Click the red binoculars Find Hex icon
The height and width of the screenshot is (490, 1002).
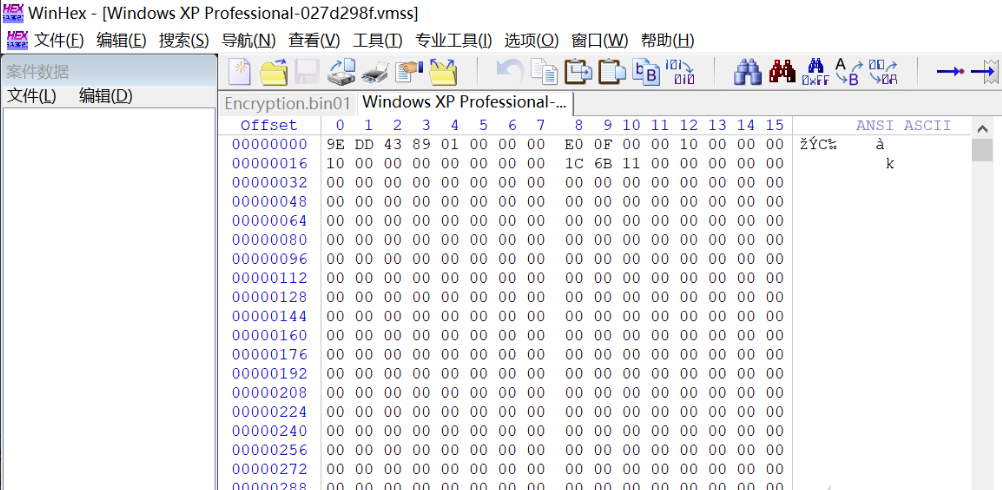782,72
